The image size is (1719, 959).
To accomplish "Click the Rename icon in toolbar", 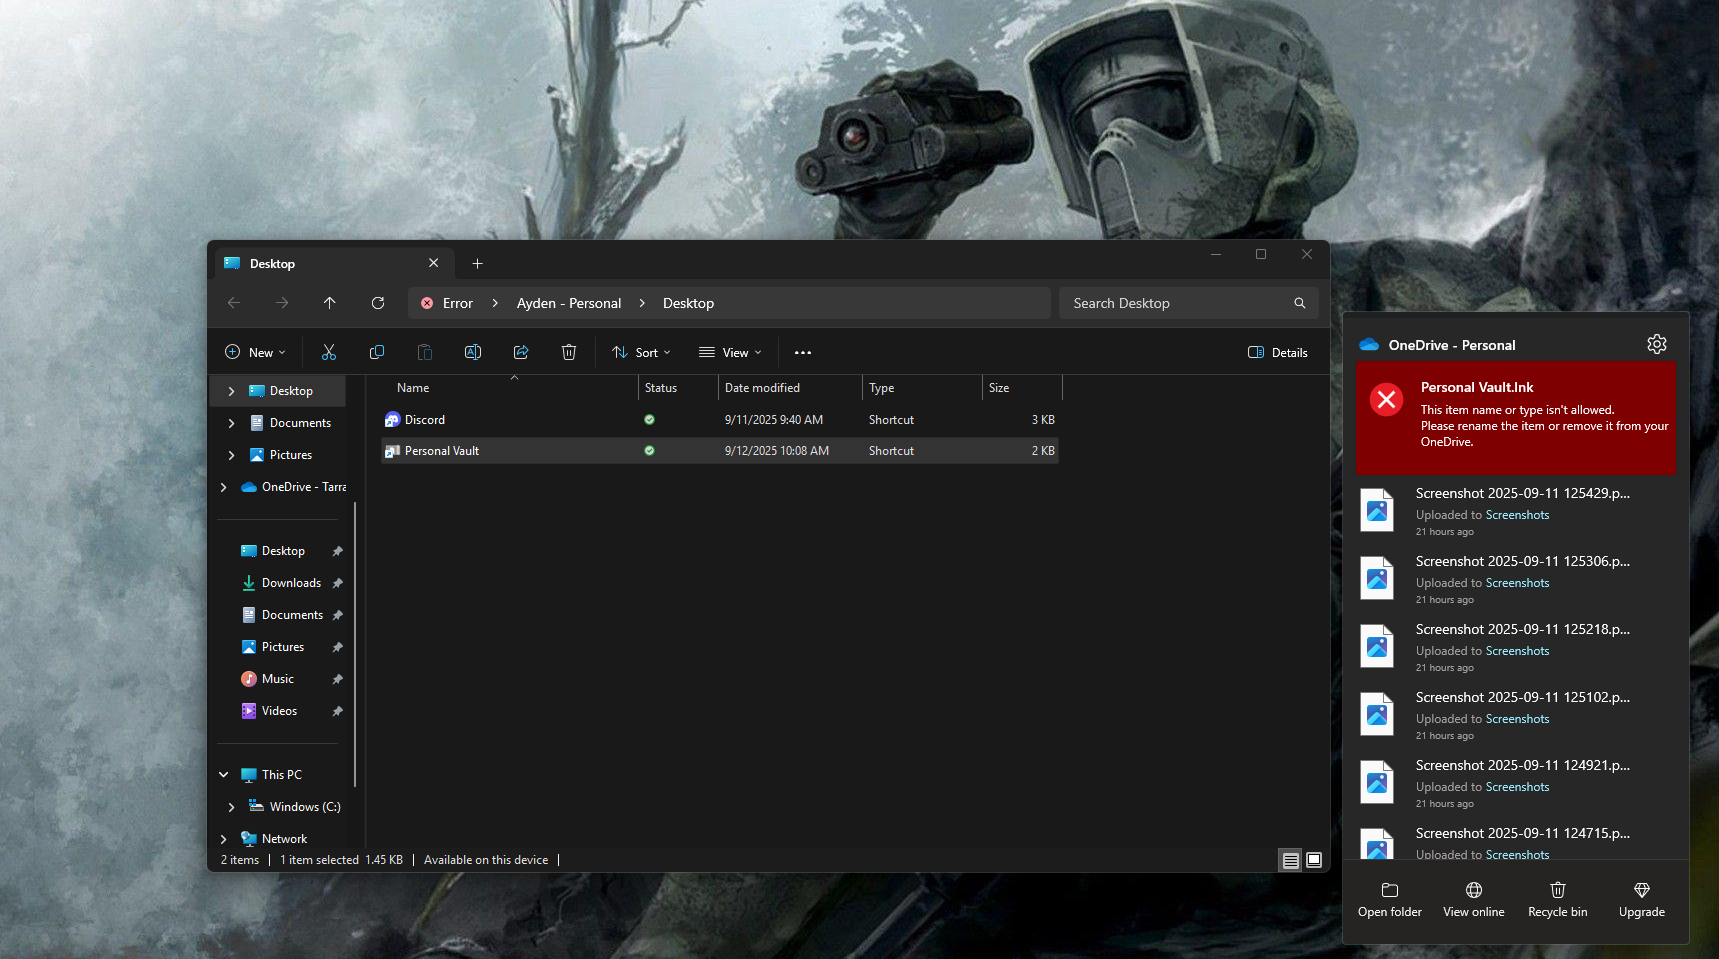I will coord(473,352).
